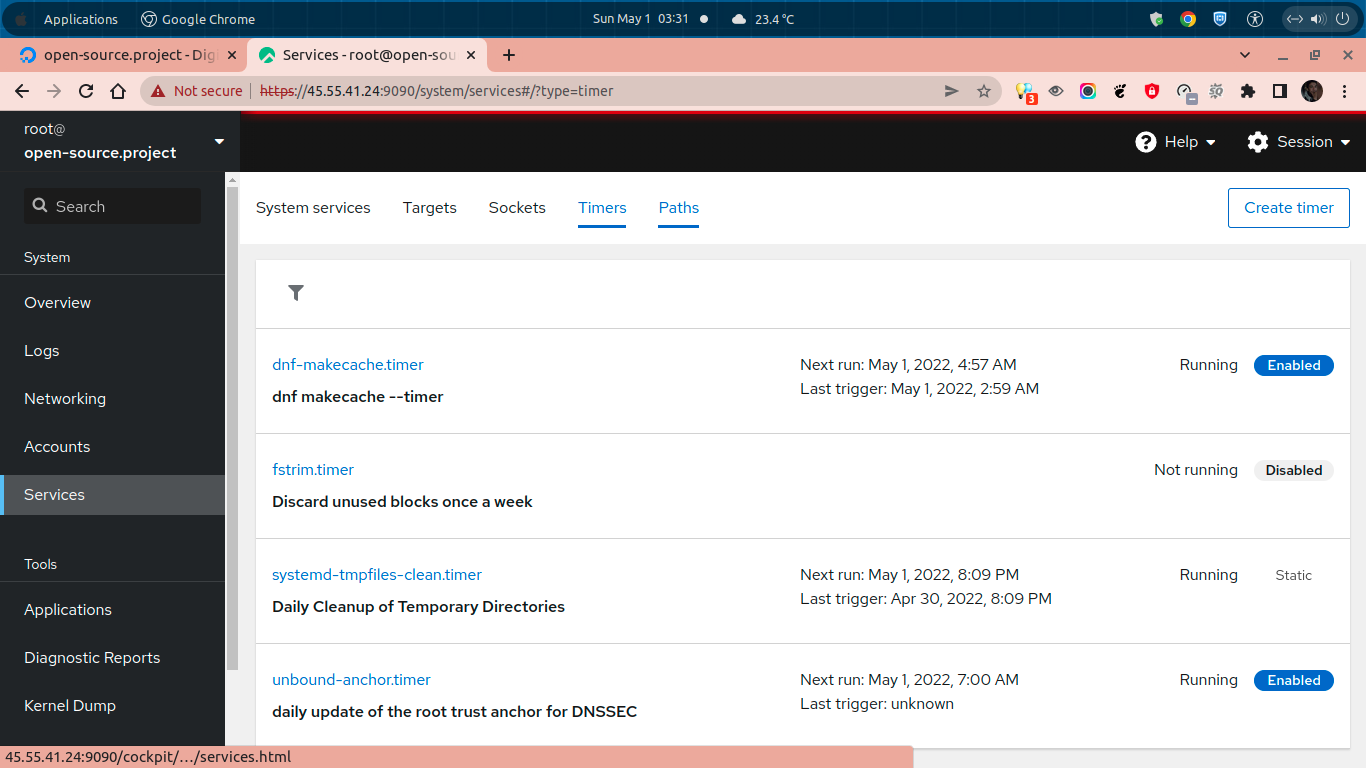Image resolution: width=1366 pixels, height=768 pixels.
Task: Switch to Paths tab
Action: click(679, 208)
